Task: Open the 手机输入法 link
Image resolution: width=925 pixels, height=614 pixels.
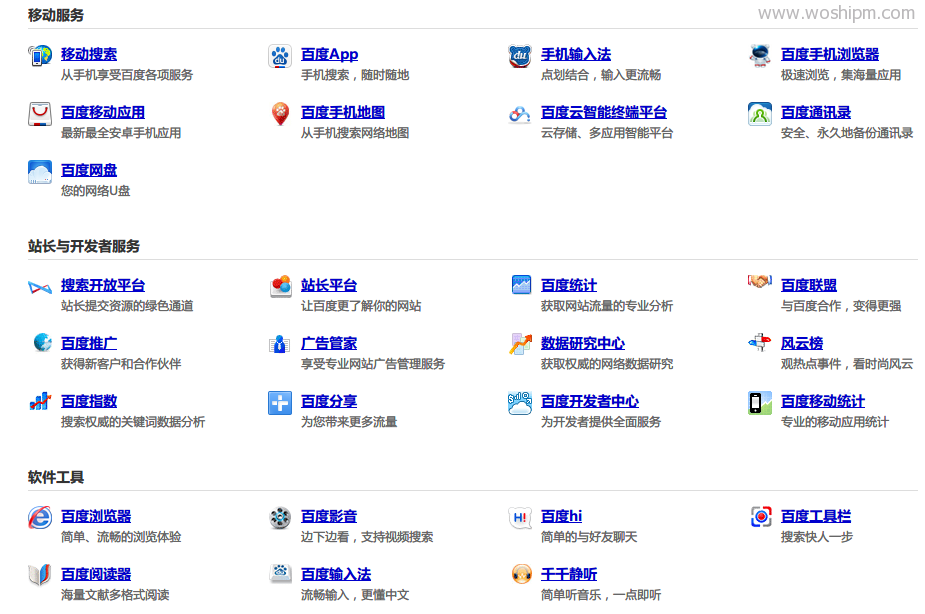Action: pos(576,54)
